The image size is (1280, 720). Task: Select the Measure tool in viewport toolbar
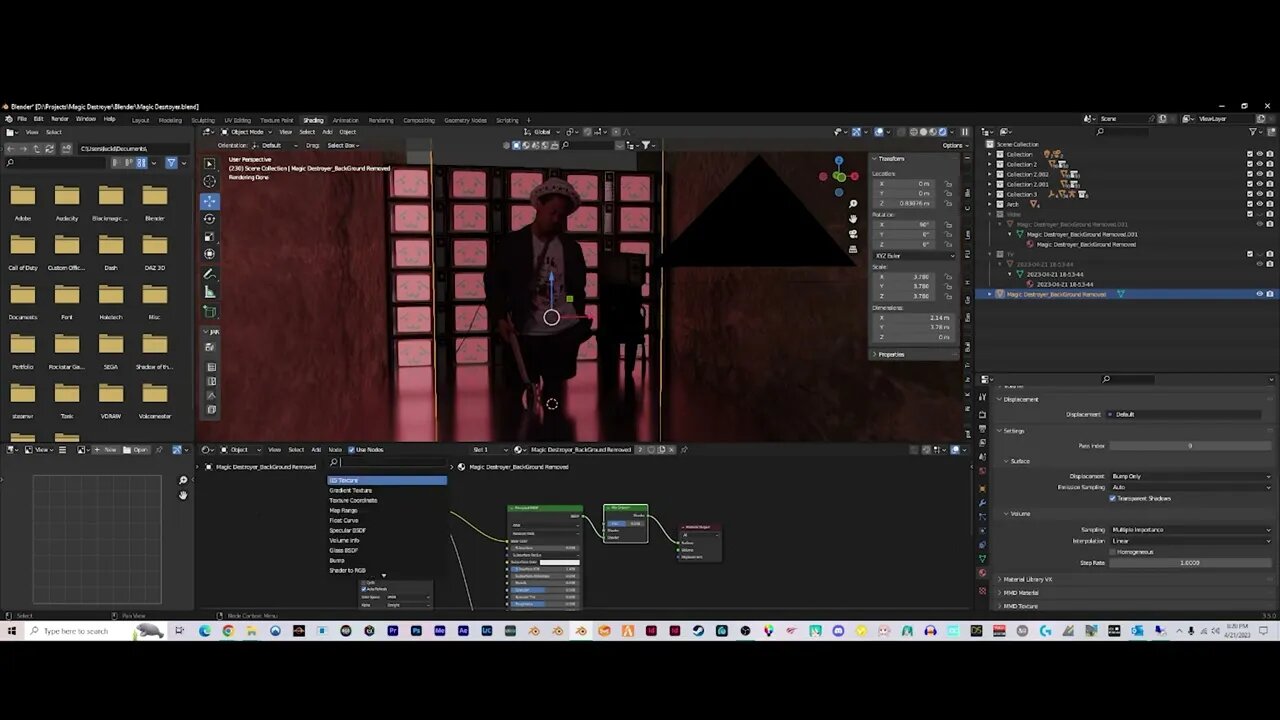point(209,292)
